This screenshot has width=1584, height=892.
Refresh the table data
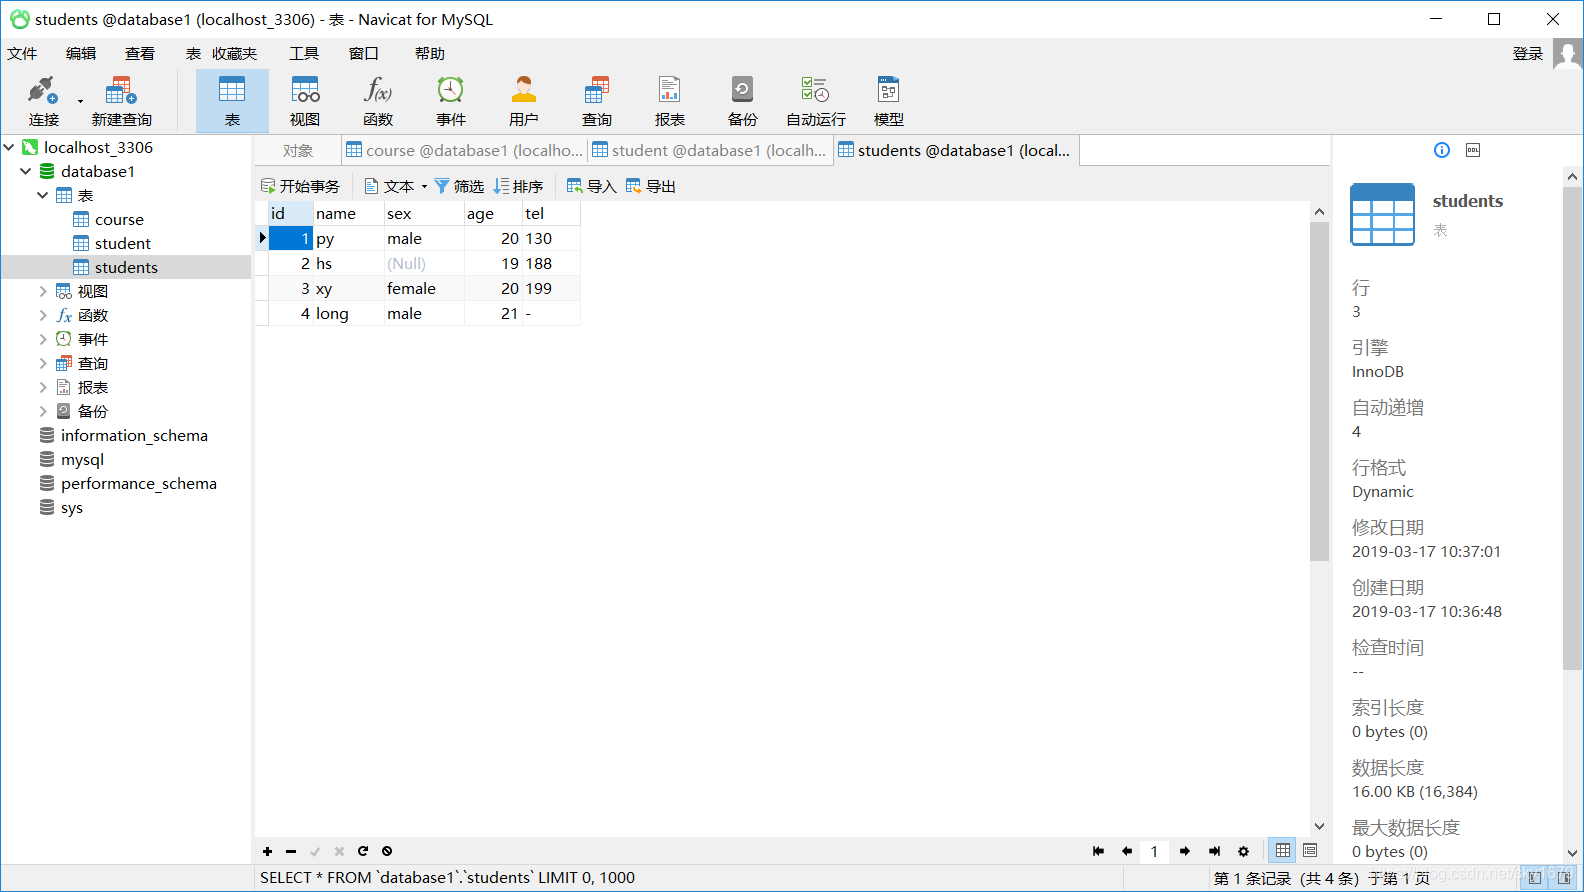coord(363,851)
